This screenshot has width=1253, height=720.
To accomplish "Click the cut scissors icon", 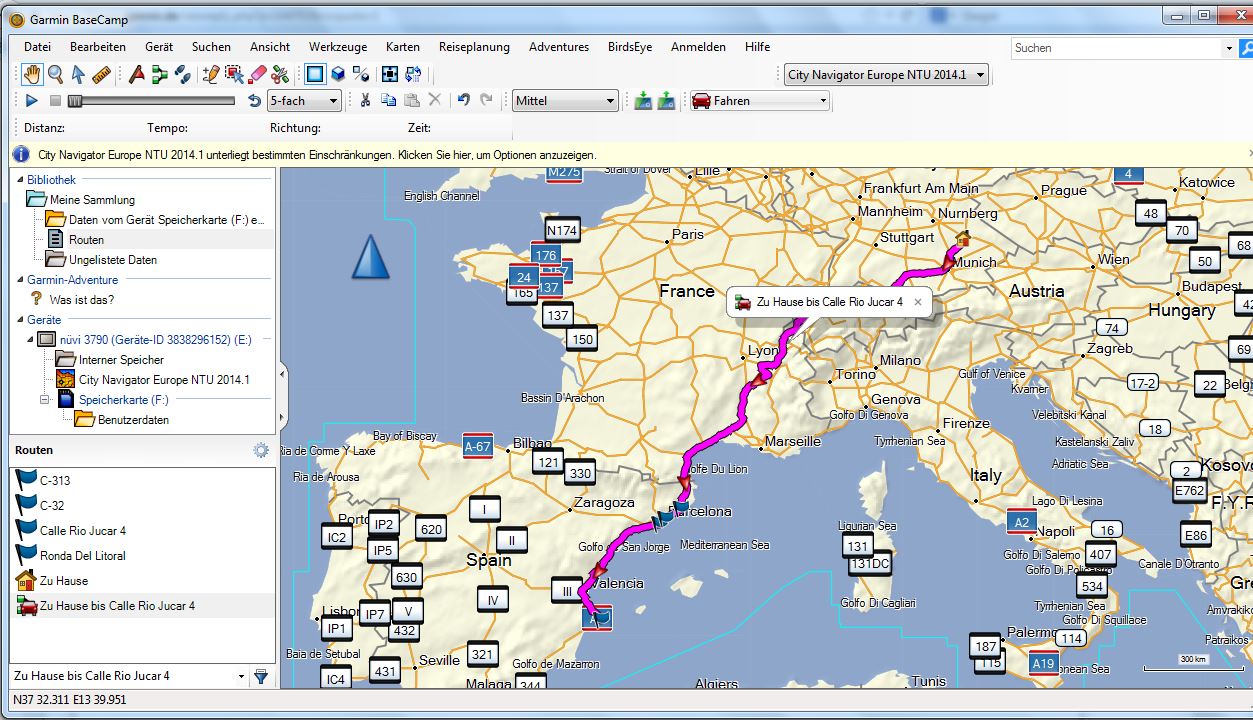I will click(365, 100).
